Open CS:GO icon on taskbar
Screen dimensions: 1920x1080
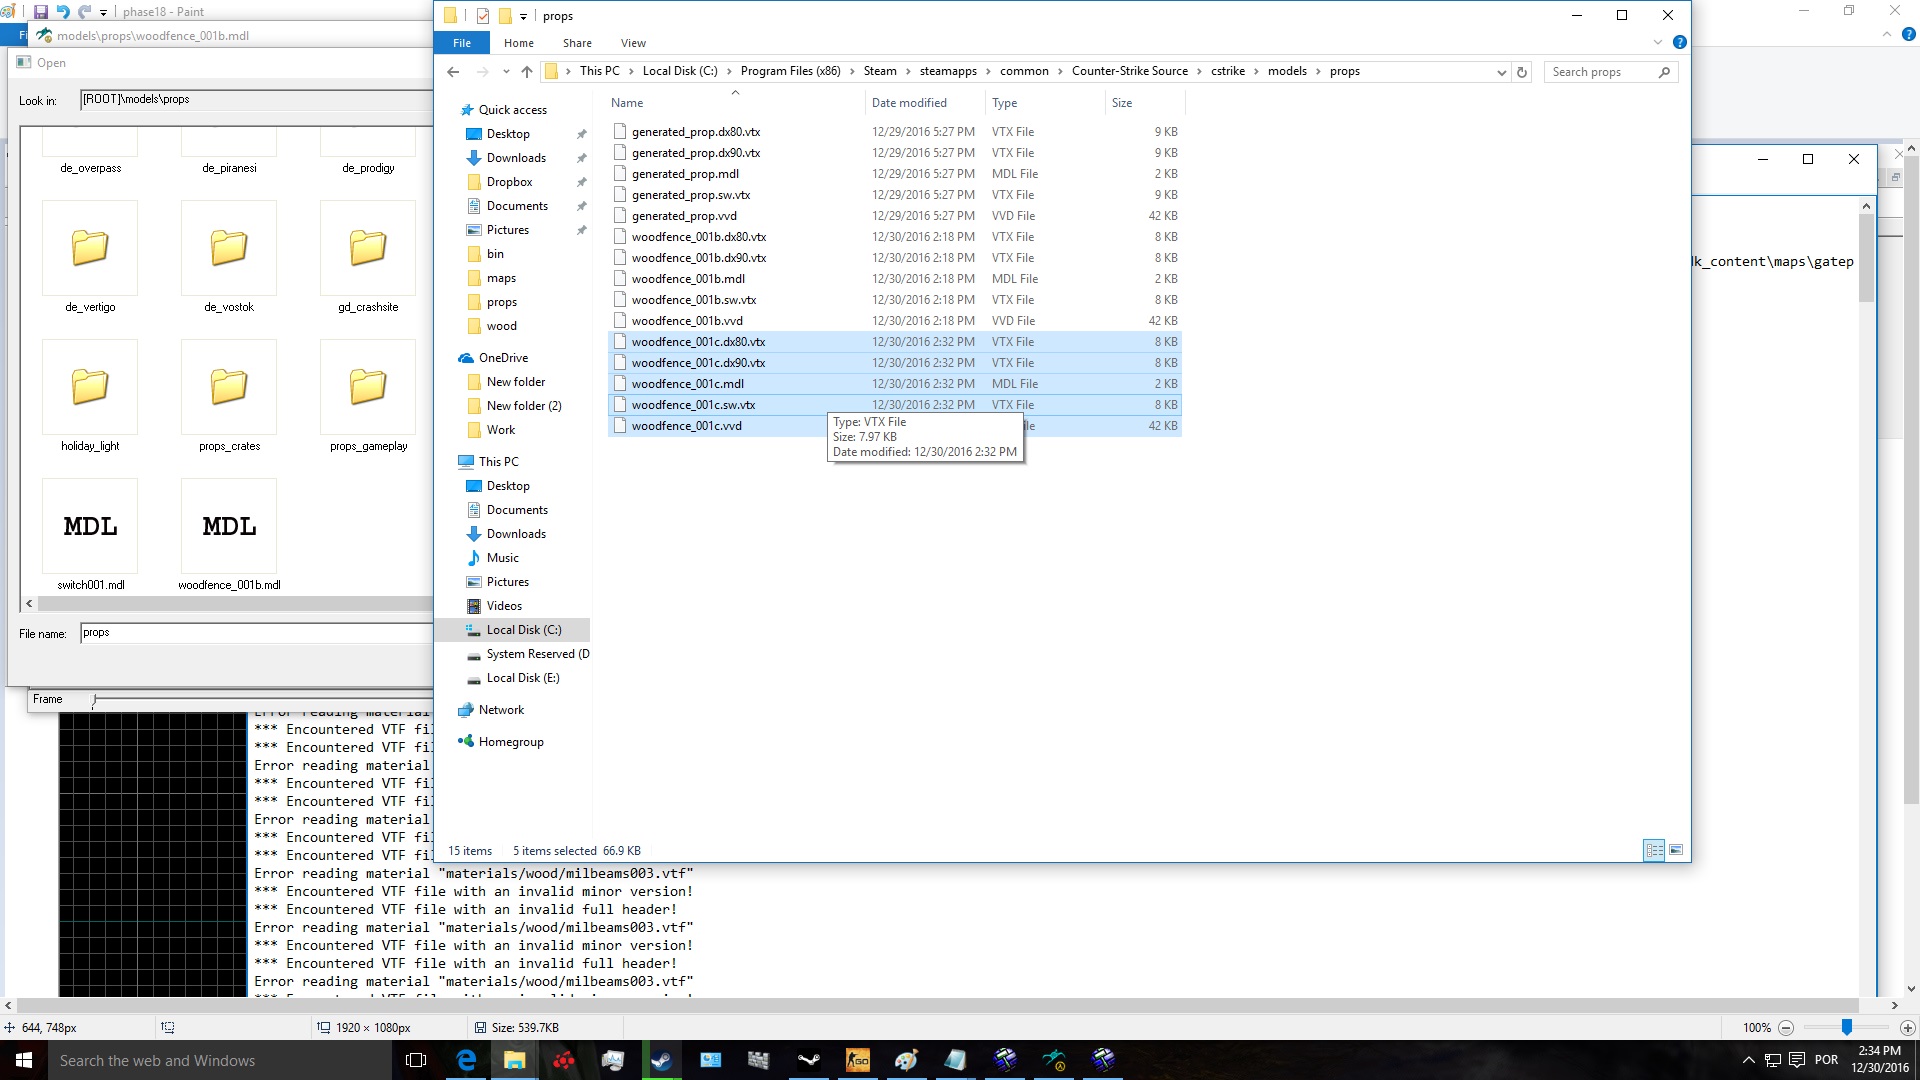pos(857,1060)
